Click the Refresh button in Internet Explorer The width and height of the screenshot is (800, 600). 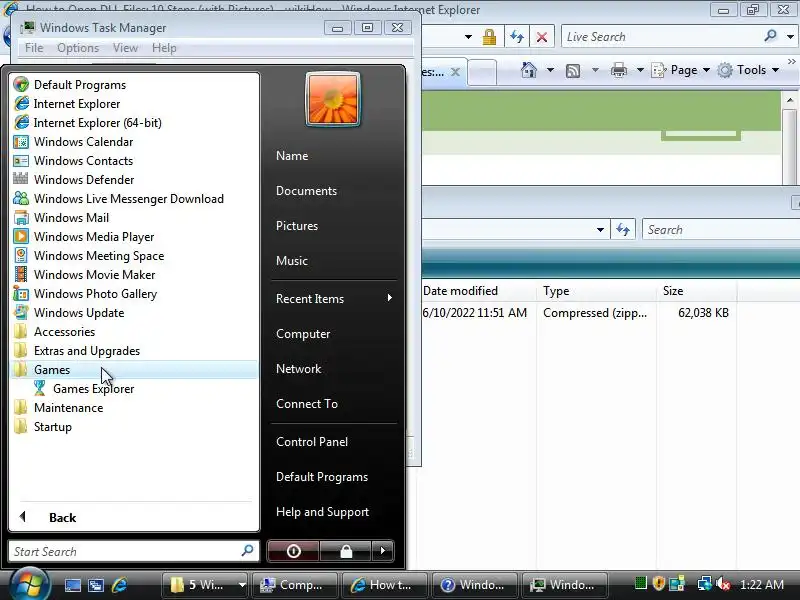point(517,37)
